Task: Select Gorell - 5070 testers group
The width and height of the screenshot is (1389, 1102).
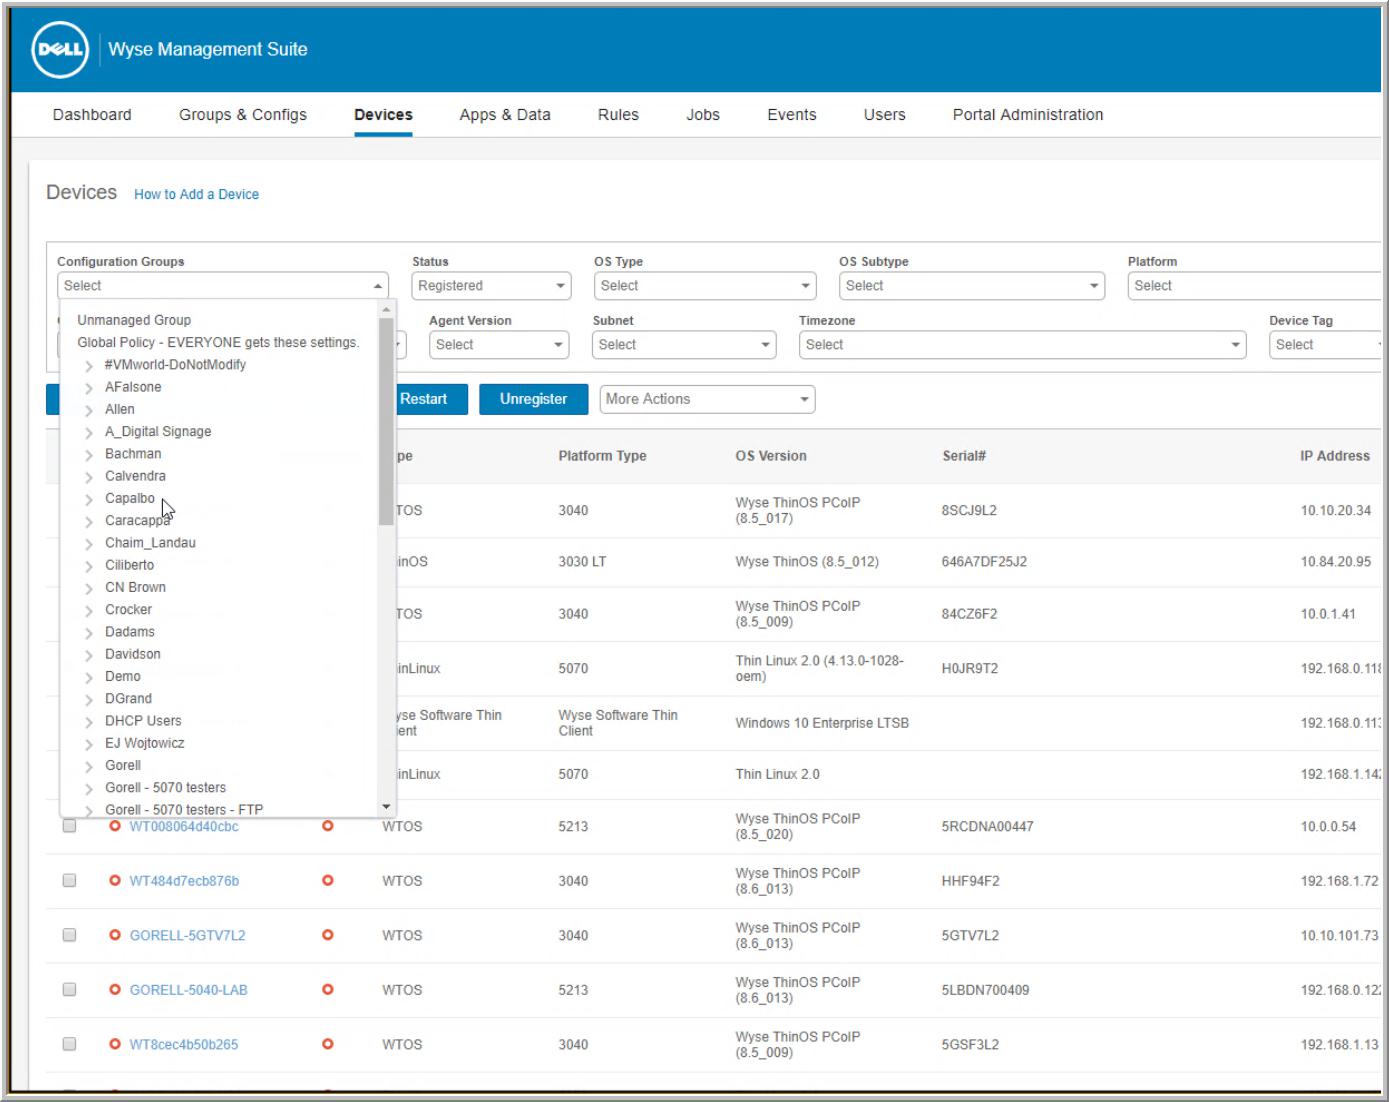Action: tap(166, 787)
